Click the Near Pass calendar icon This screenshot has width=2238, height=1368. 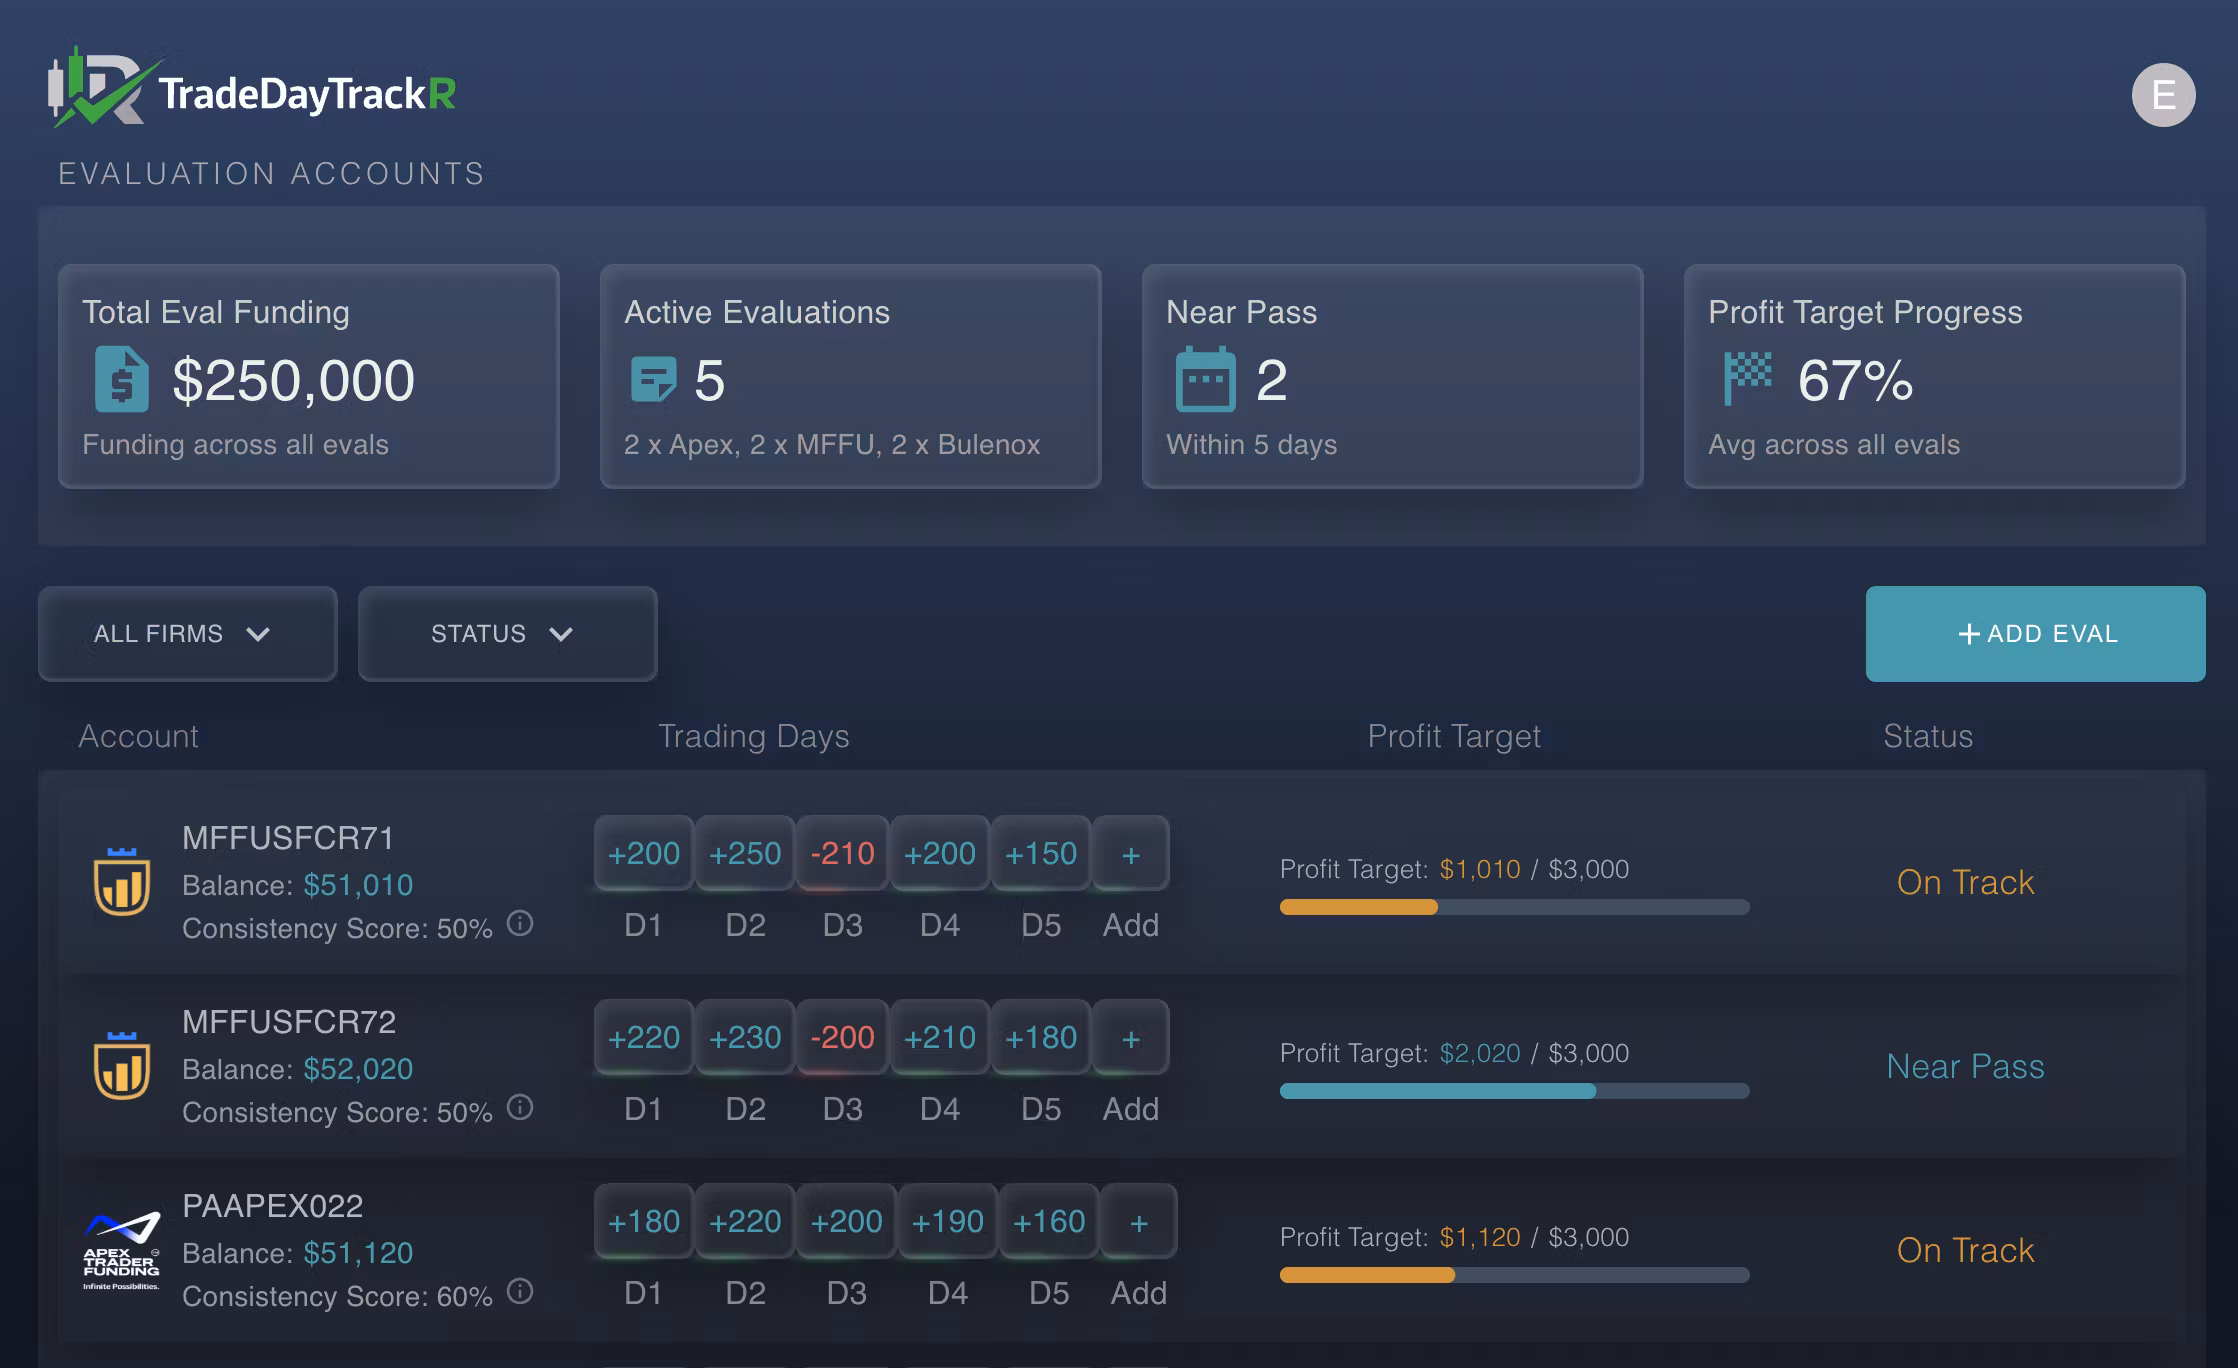point(1205,380)
